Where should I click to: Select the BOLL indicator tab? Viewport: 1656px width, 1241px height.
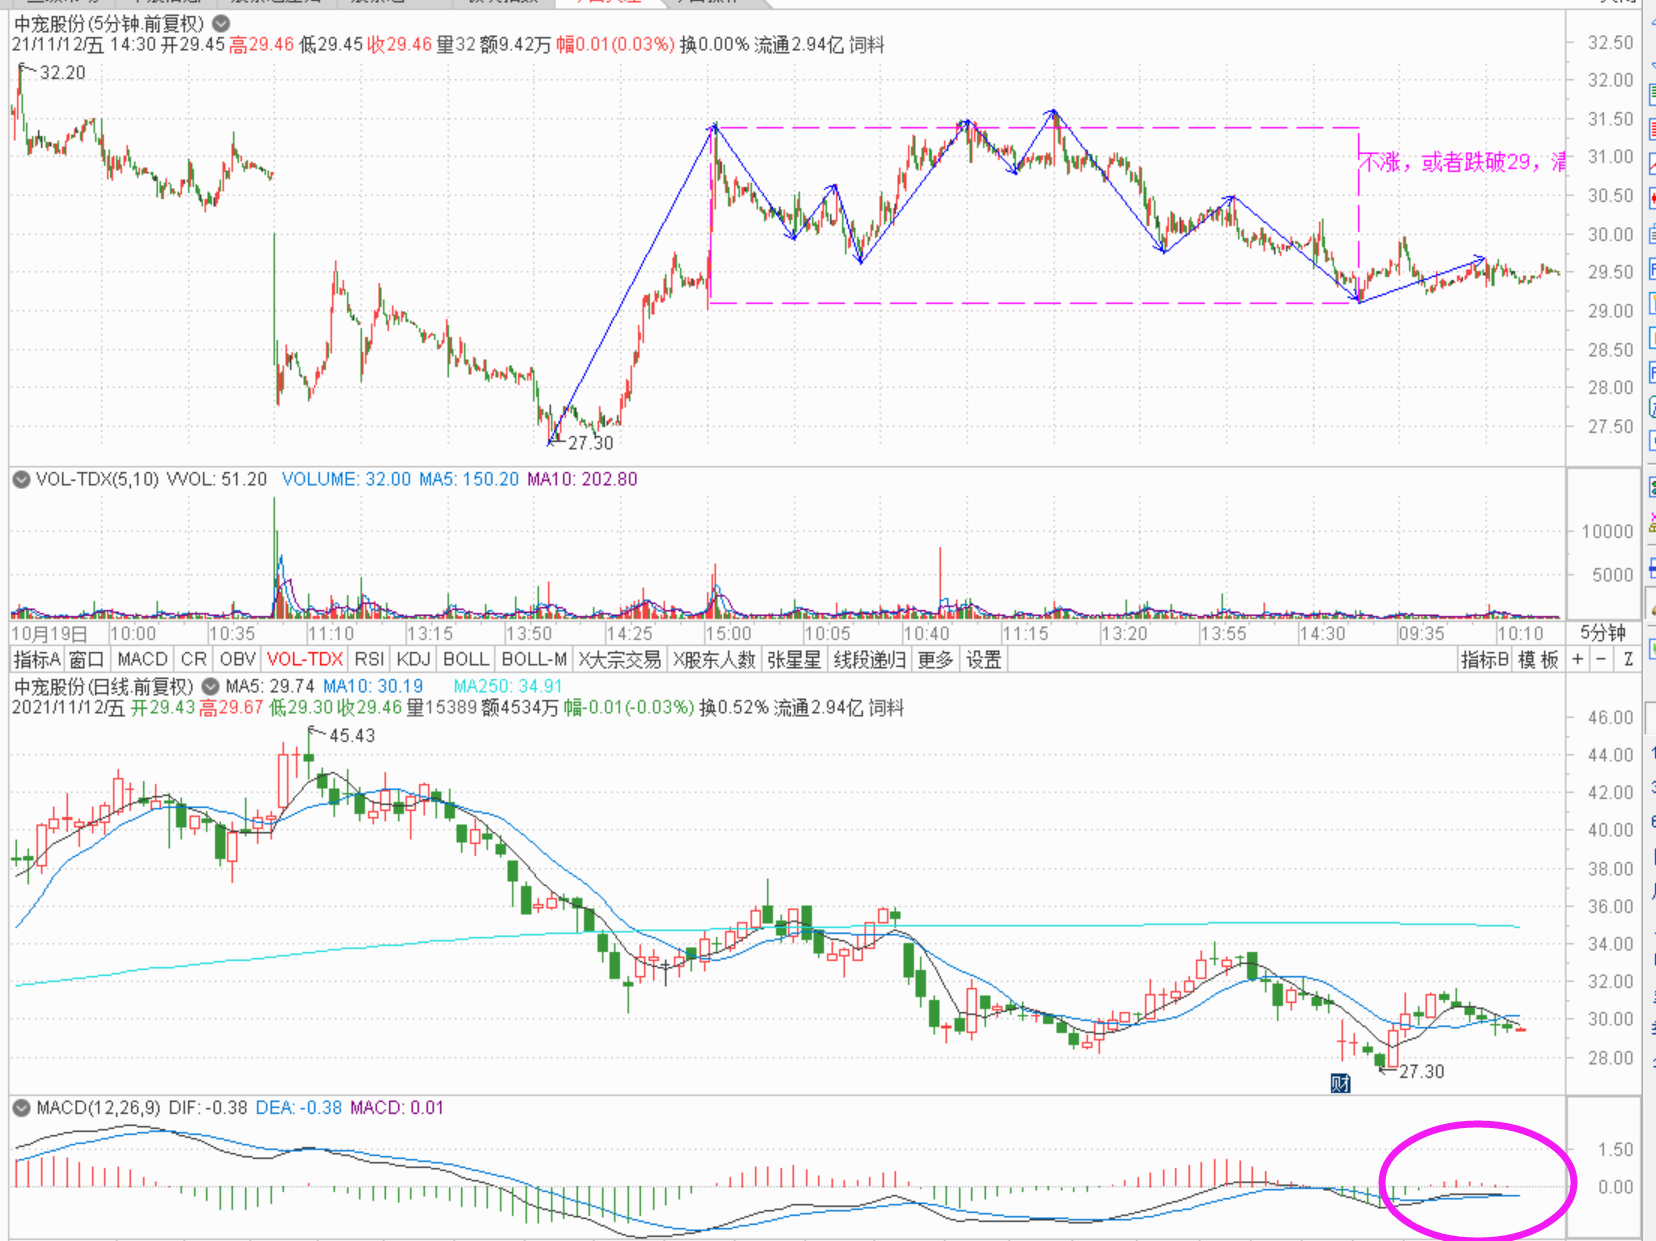465,660
